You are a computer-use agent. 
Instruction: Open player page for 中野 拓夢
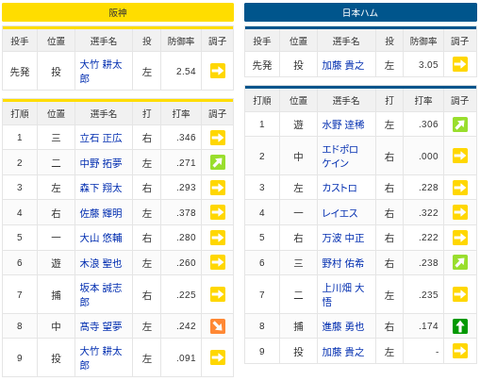(x=101, y=163)
